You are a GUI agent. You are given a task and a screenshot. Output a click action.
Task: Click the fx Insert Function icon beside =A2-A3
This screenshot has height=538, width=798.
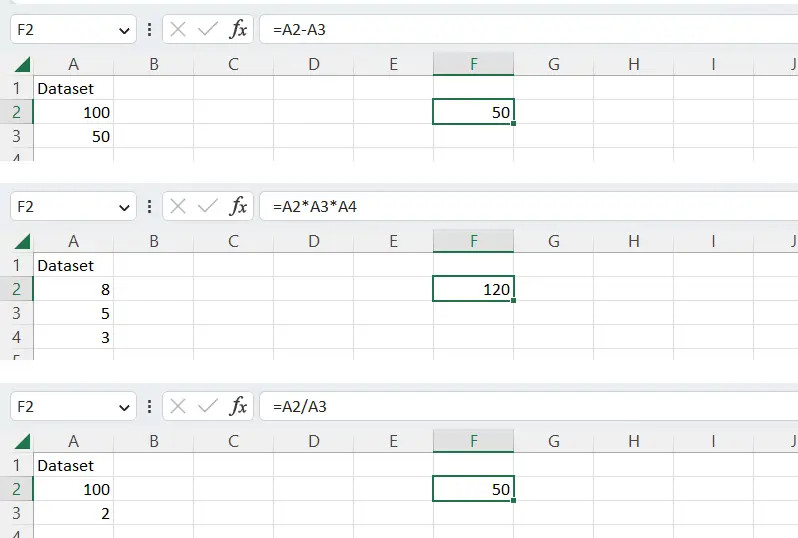tap(238, 30)
